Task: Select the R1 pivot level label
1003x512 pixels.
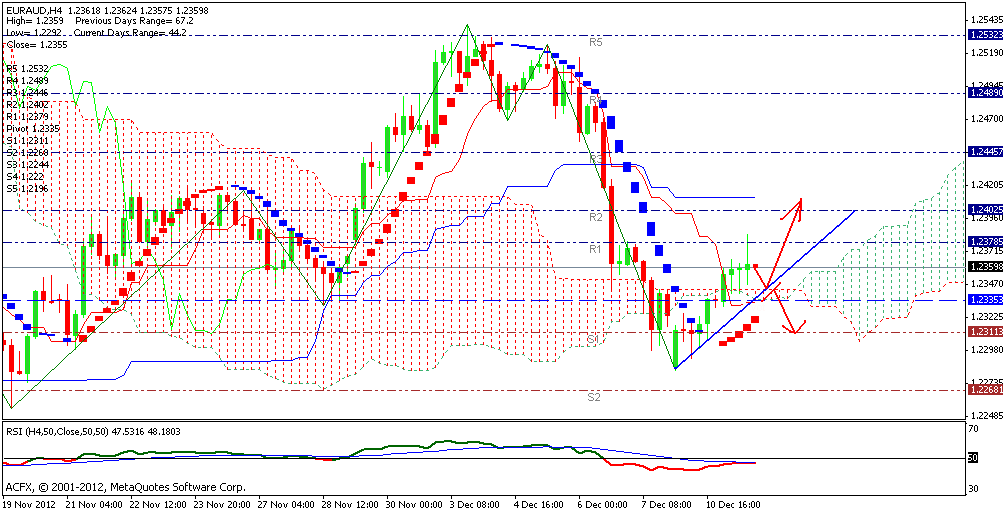Action: pyautogui.click(x=594, y=248)
